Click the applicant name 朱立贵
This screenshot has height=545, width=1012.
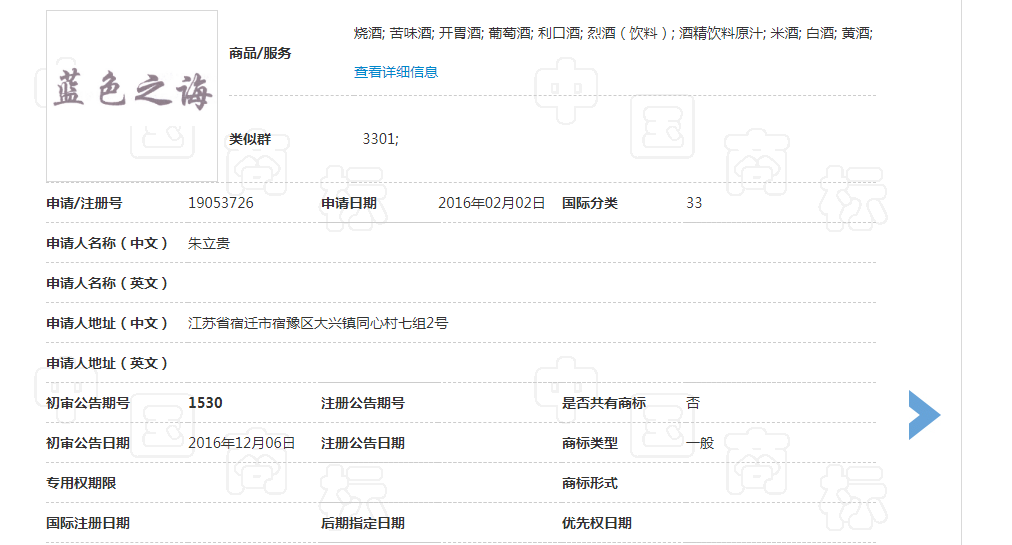(x=209, y=243)
